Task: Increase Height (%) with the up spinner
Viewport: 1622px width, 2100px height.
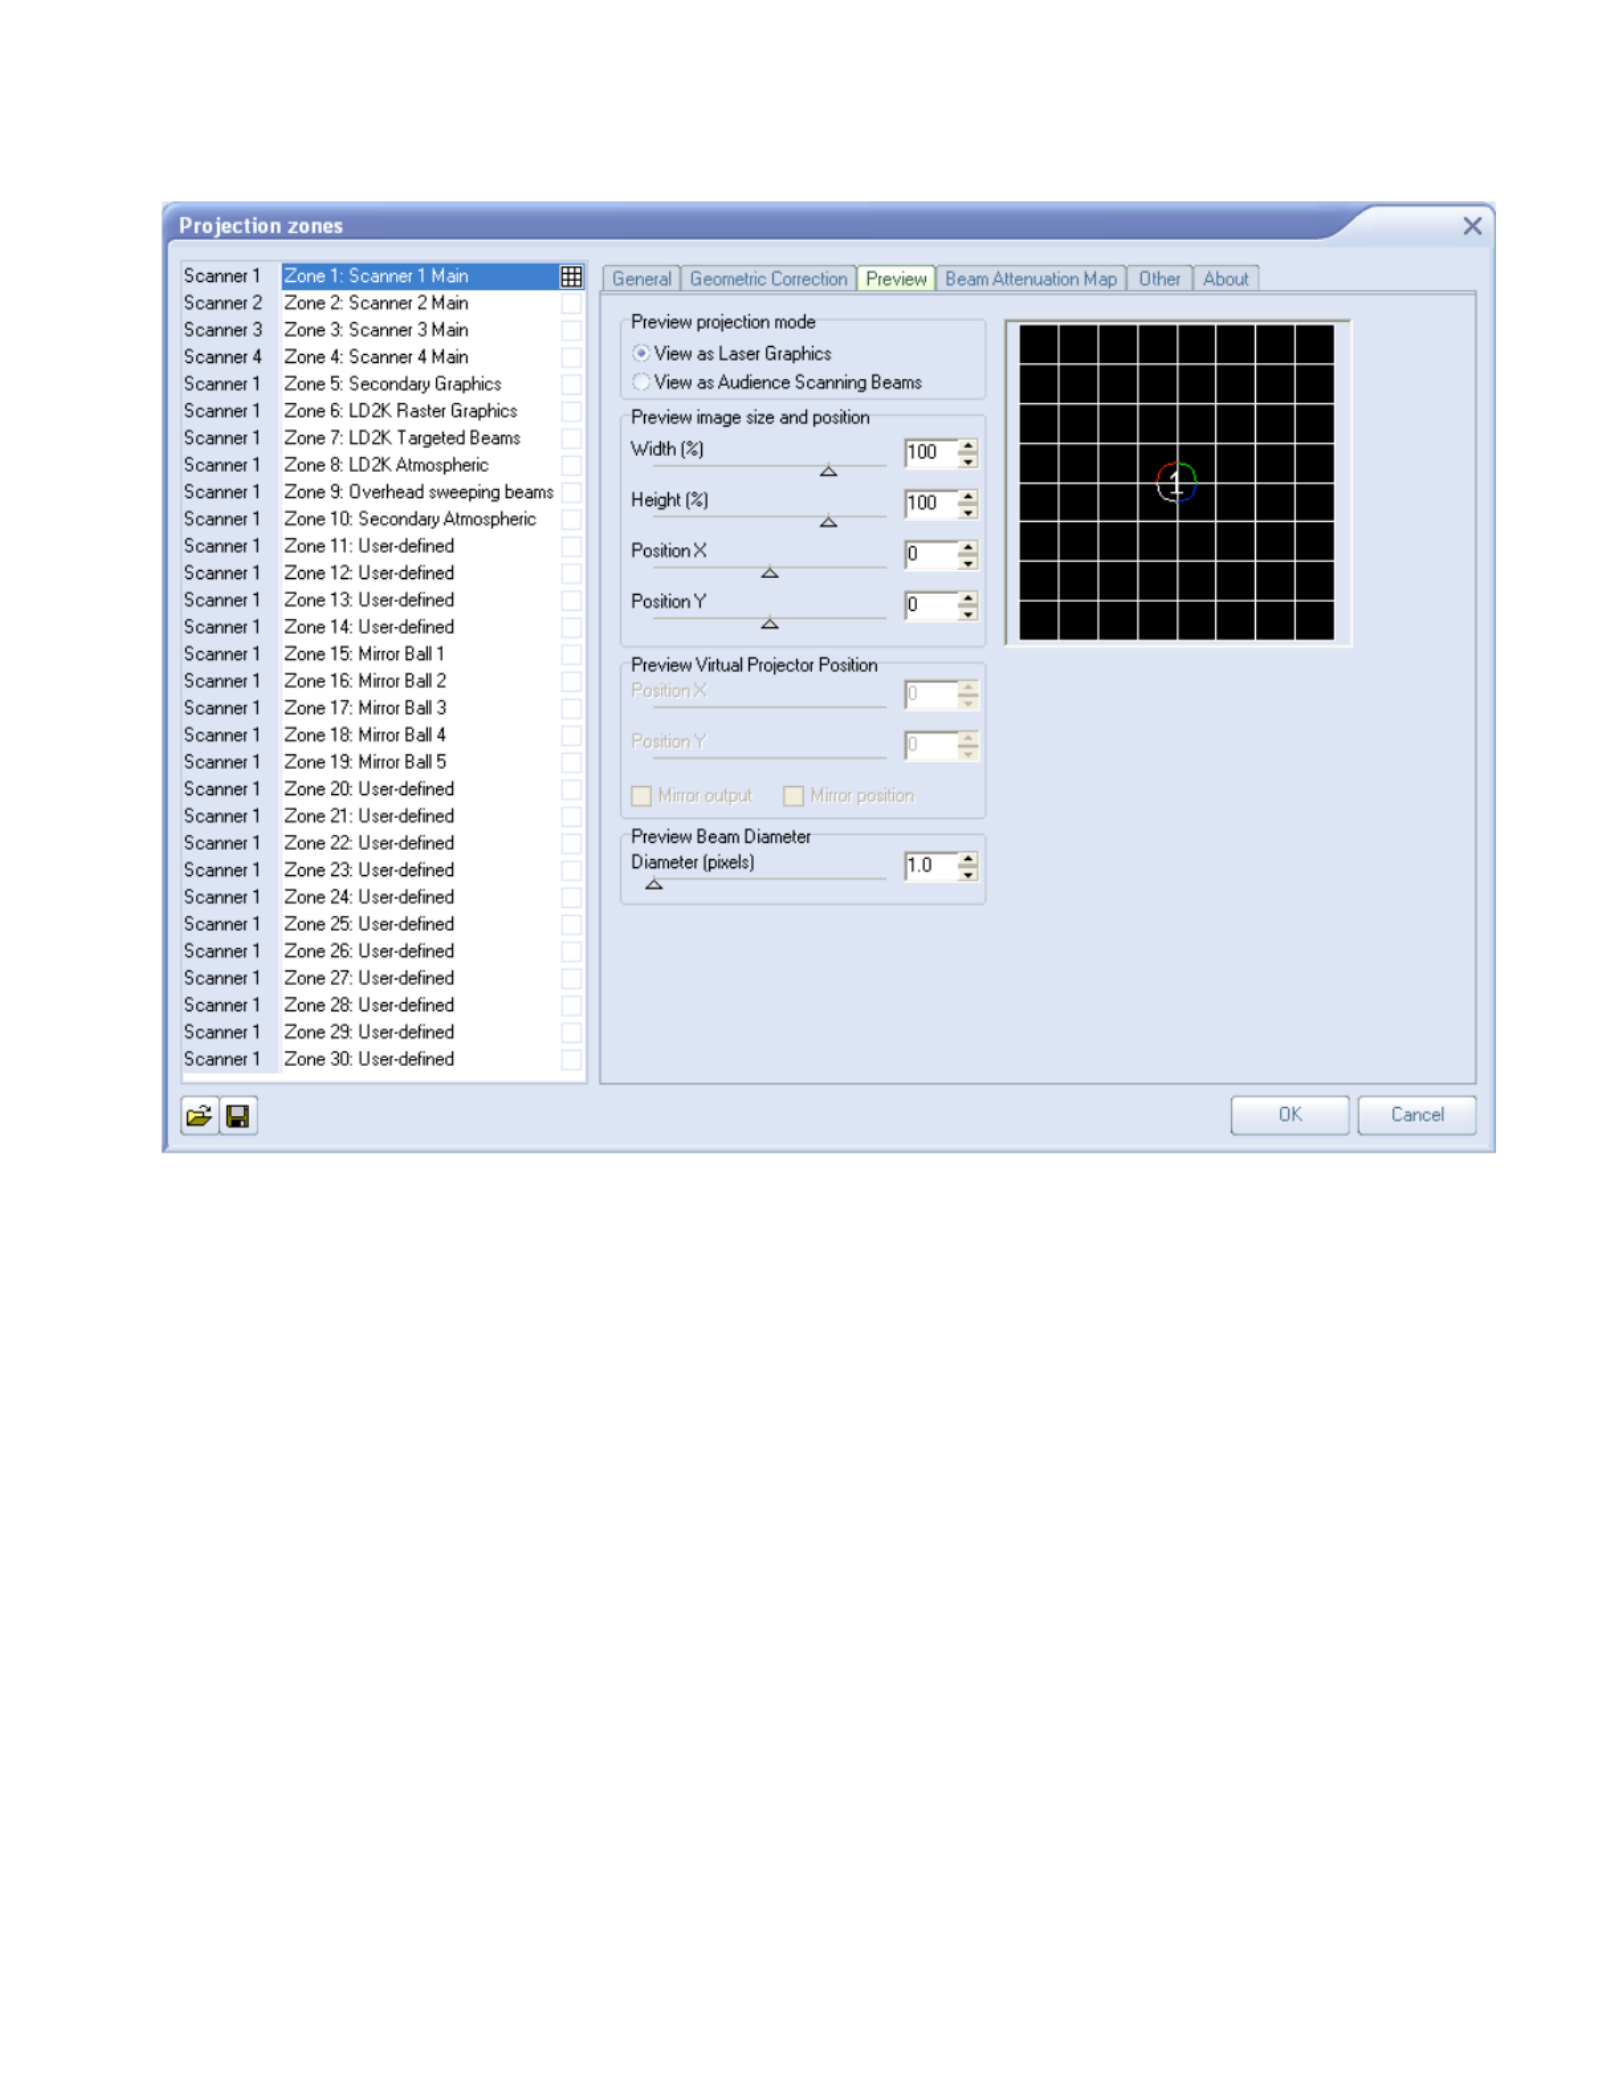Action: click(967, 497)
